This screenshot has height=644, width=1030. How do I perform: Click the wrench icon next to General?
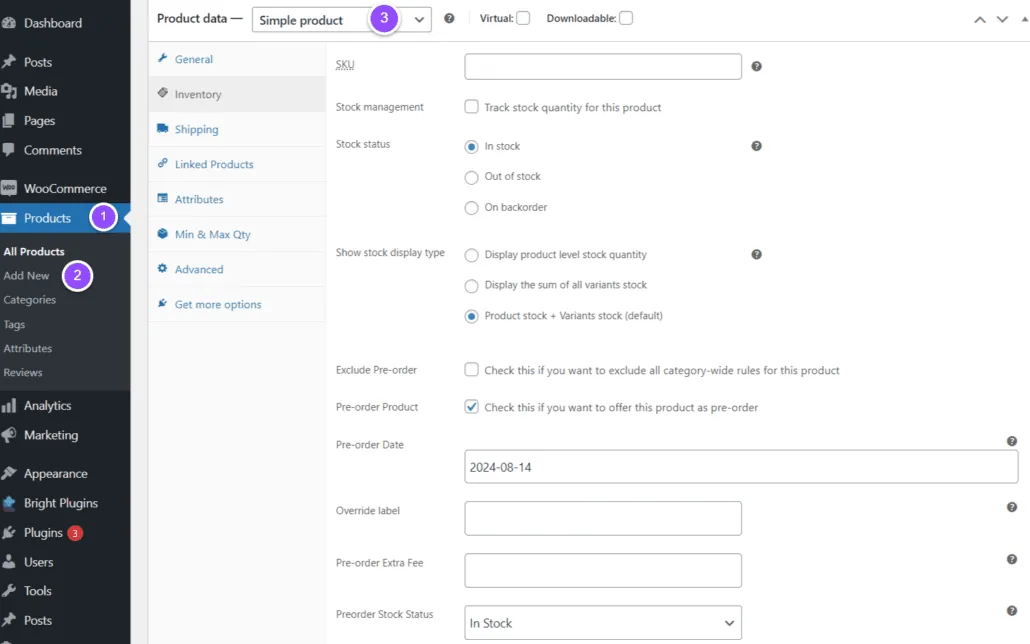(162, 58)
